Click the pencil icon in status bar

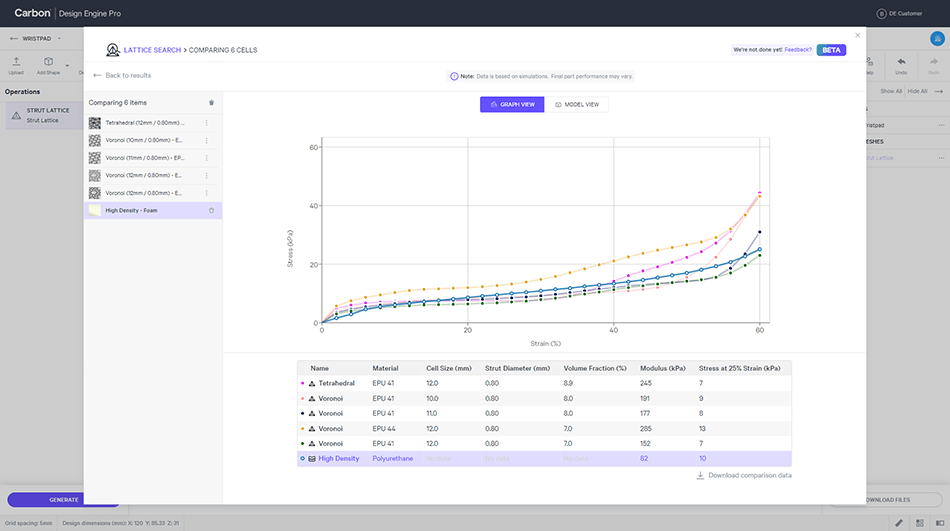point(899,523)
